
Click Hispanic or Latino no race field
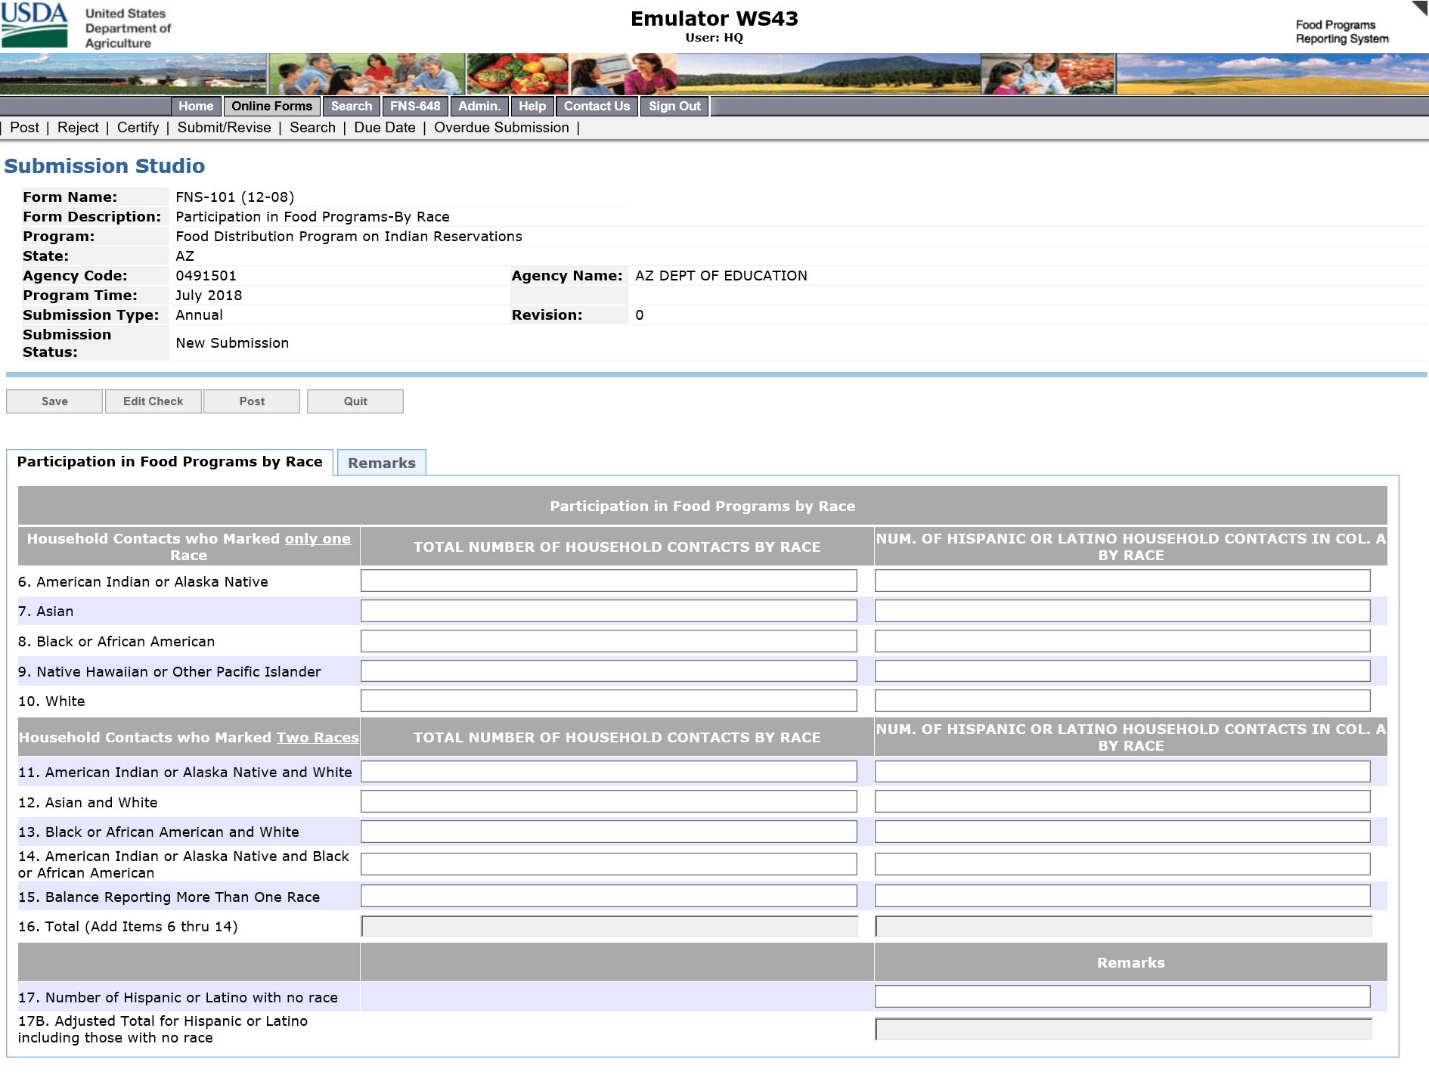1122,997
